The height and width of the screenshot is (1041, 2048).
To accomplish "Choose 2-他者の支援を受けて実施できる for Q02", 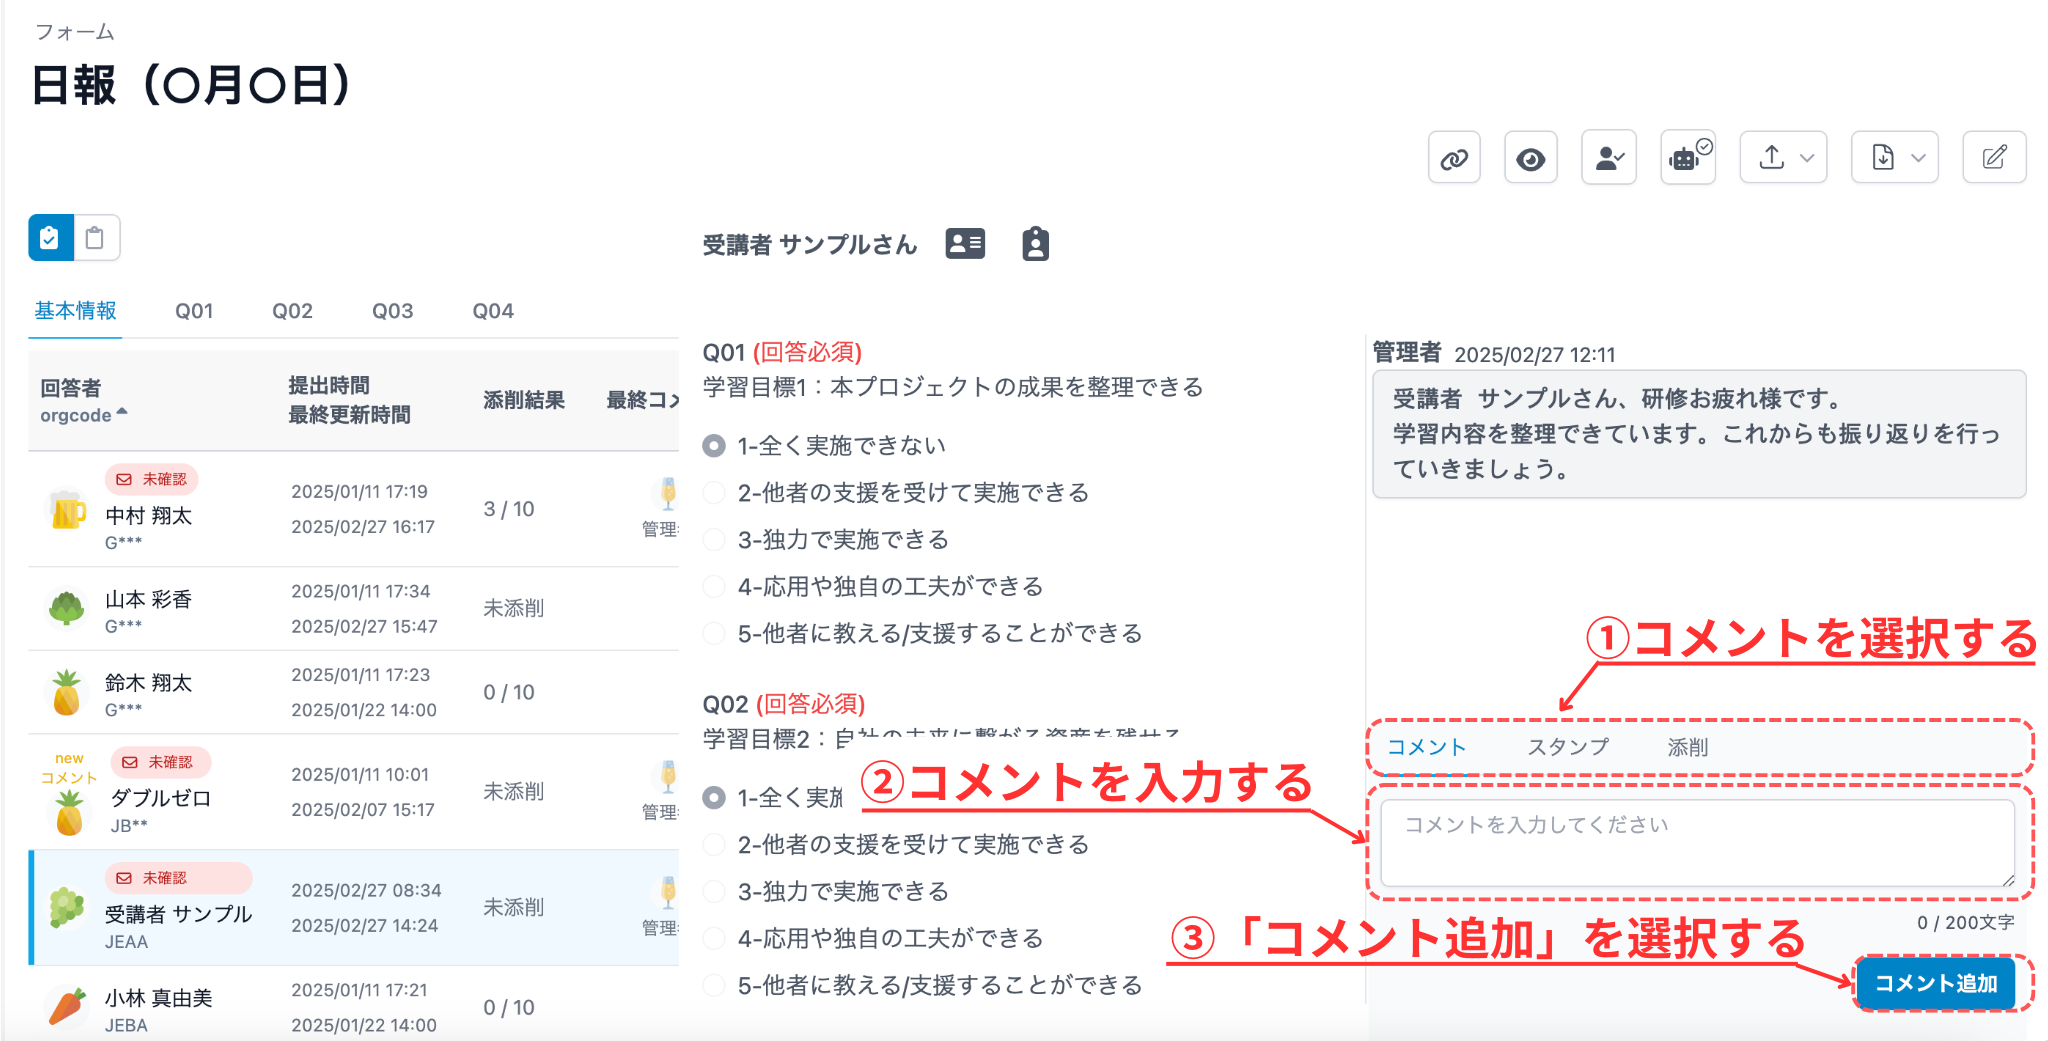I will coord(712,844).
